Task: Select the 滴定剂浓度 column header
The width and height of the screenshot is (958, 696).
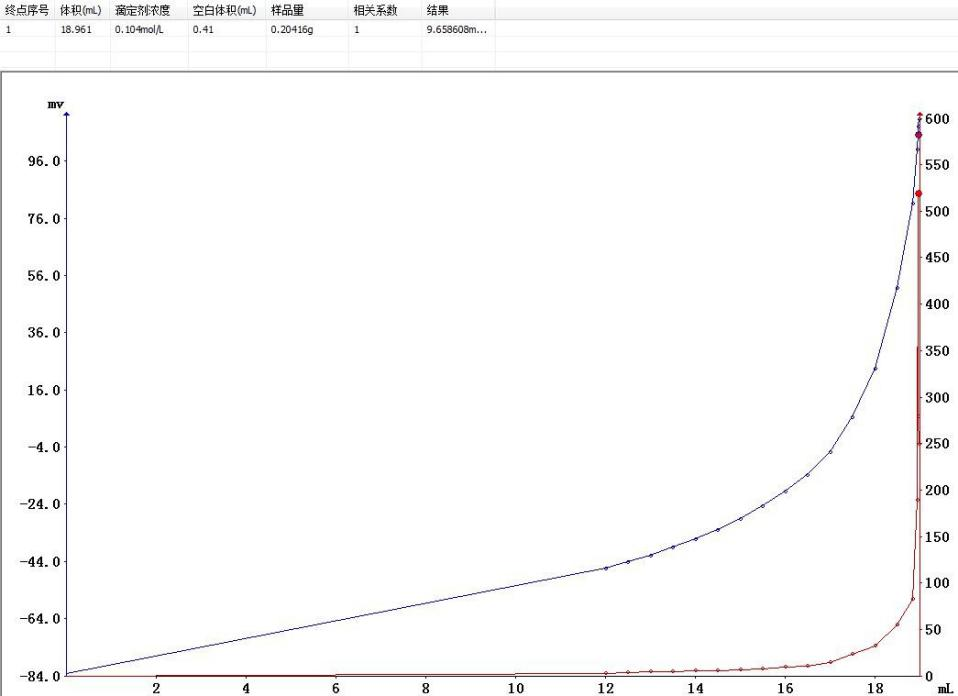Action: [142, 9]
